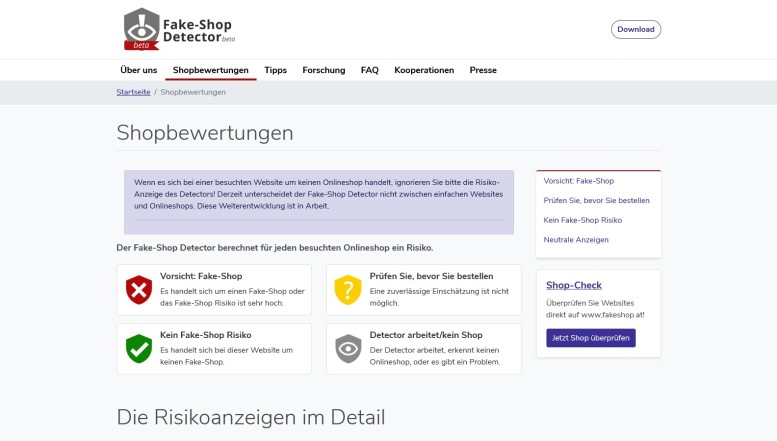The height and width of the screenshot is (441, 777).
Task: Open the Forschung section
Action: pos(323,70)
